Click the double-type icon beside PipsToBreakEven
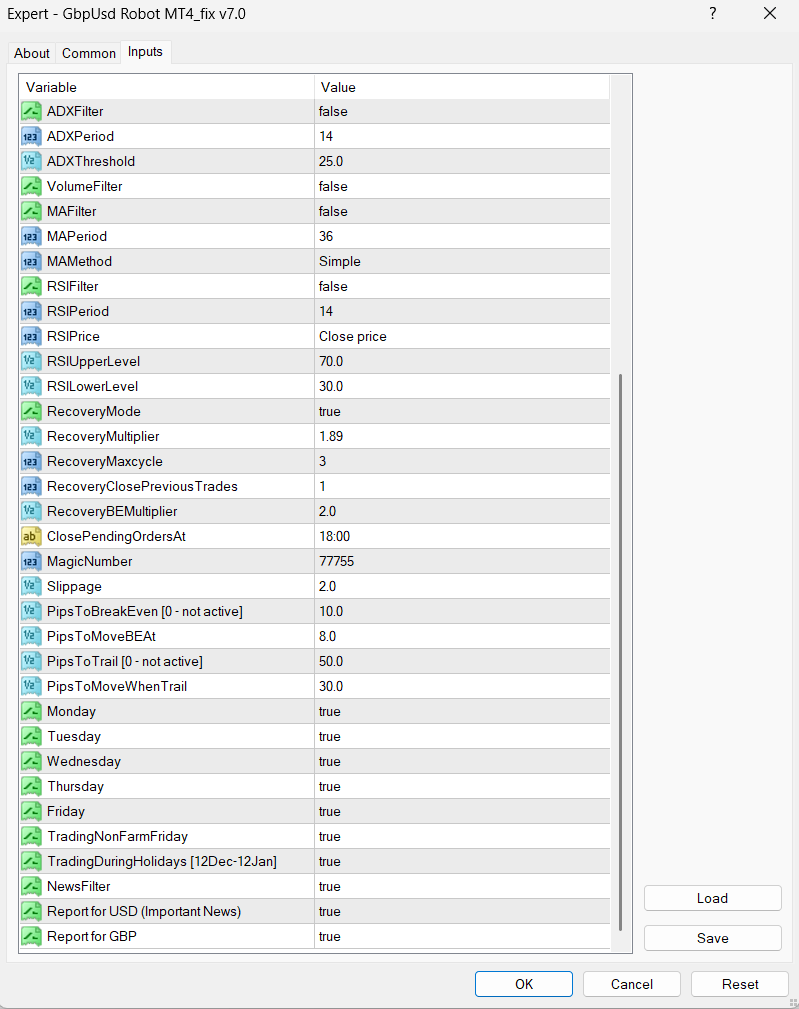 point(31,612)
